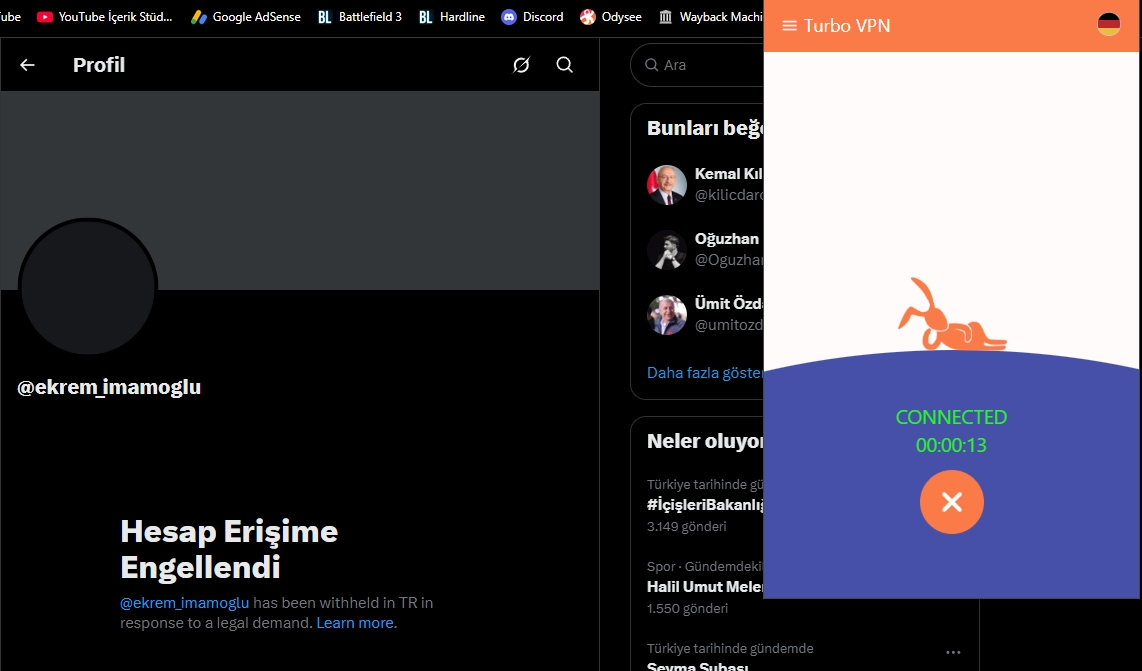Click the Learn more link
1142x671 pixels.
(x=355, y=623)
